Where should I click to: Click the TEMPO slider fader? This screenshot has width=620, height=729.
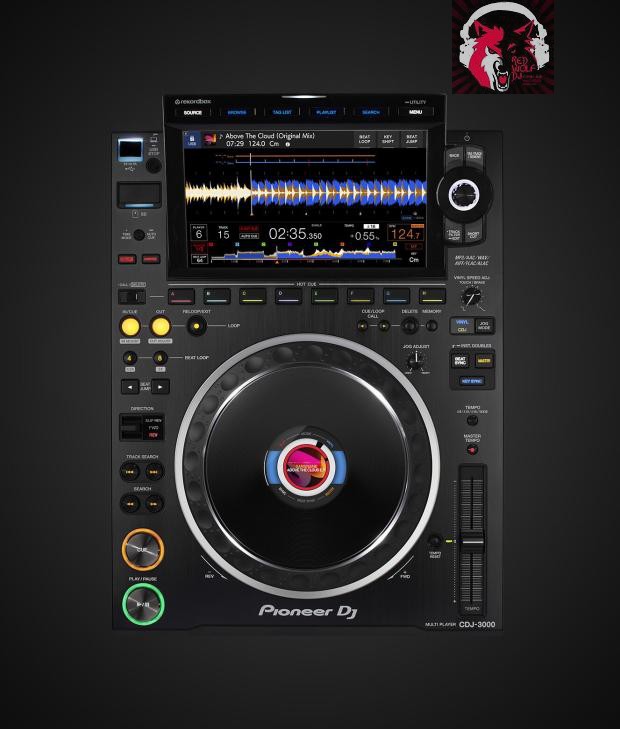[473, 543]
